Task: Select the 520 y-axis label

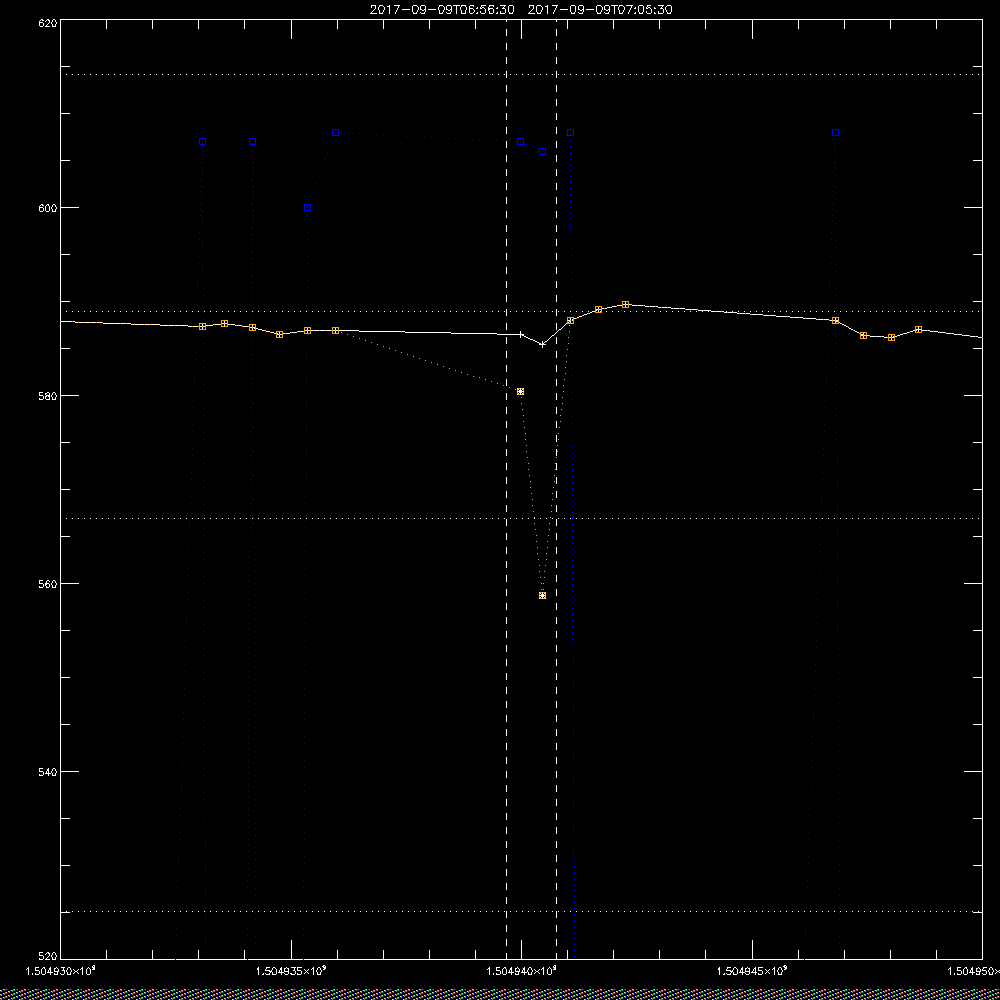Action: click(47, 956)
